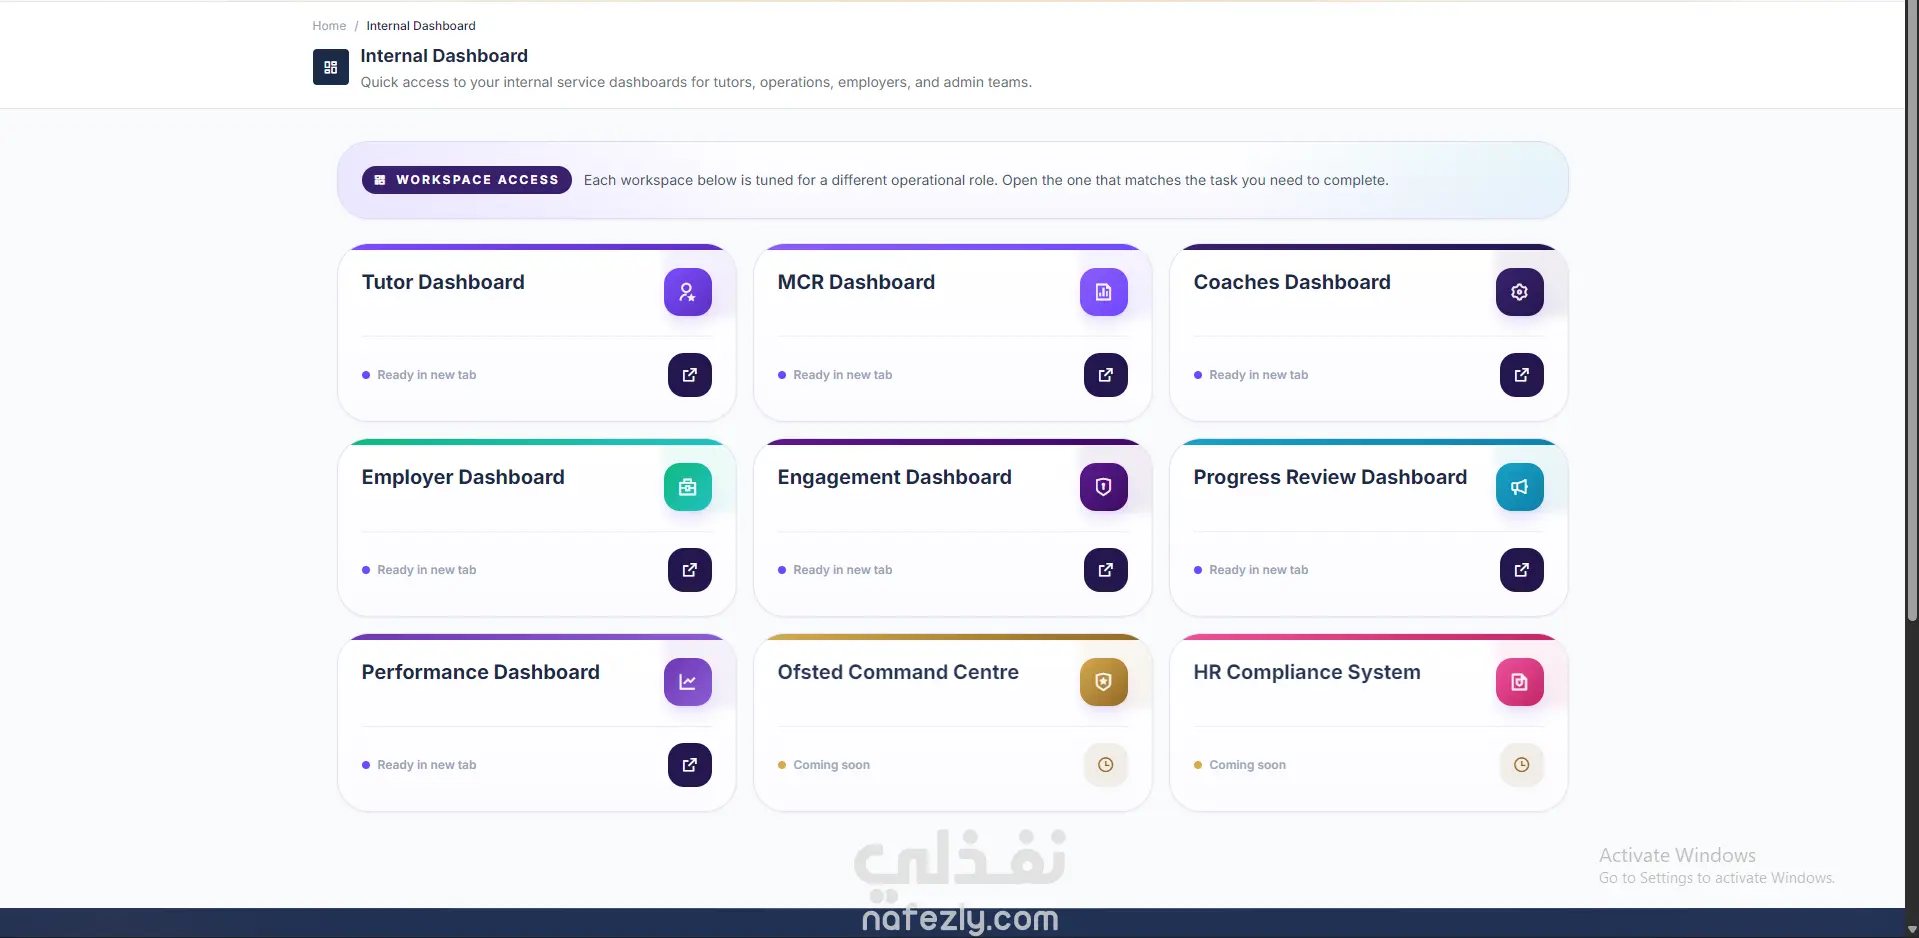Click 'Ready in new tab' under Engagement Dashboard
This screenshot has height=938, width=1919.
tap(843, 570)
